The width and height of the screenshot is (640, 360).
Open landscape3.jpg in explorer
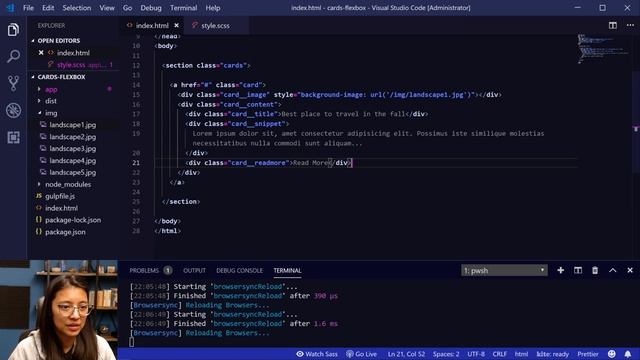pos(73,149)
